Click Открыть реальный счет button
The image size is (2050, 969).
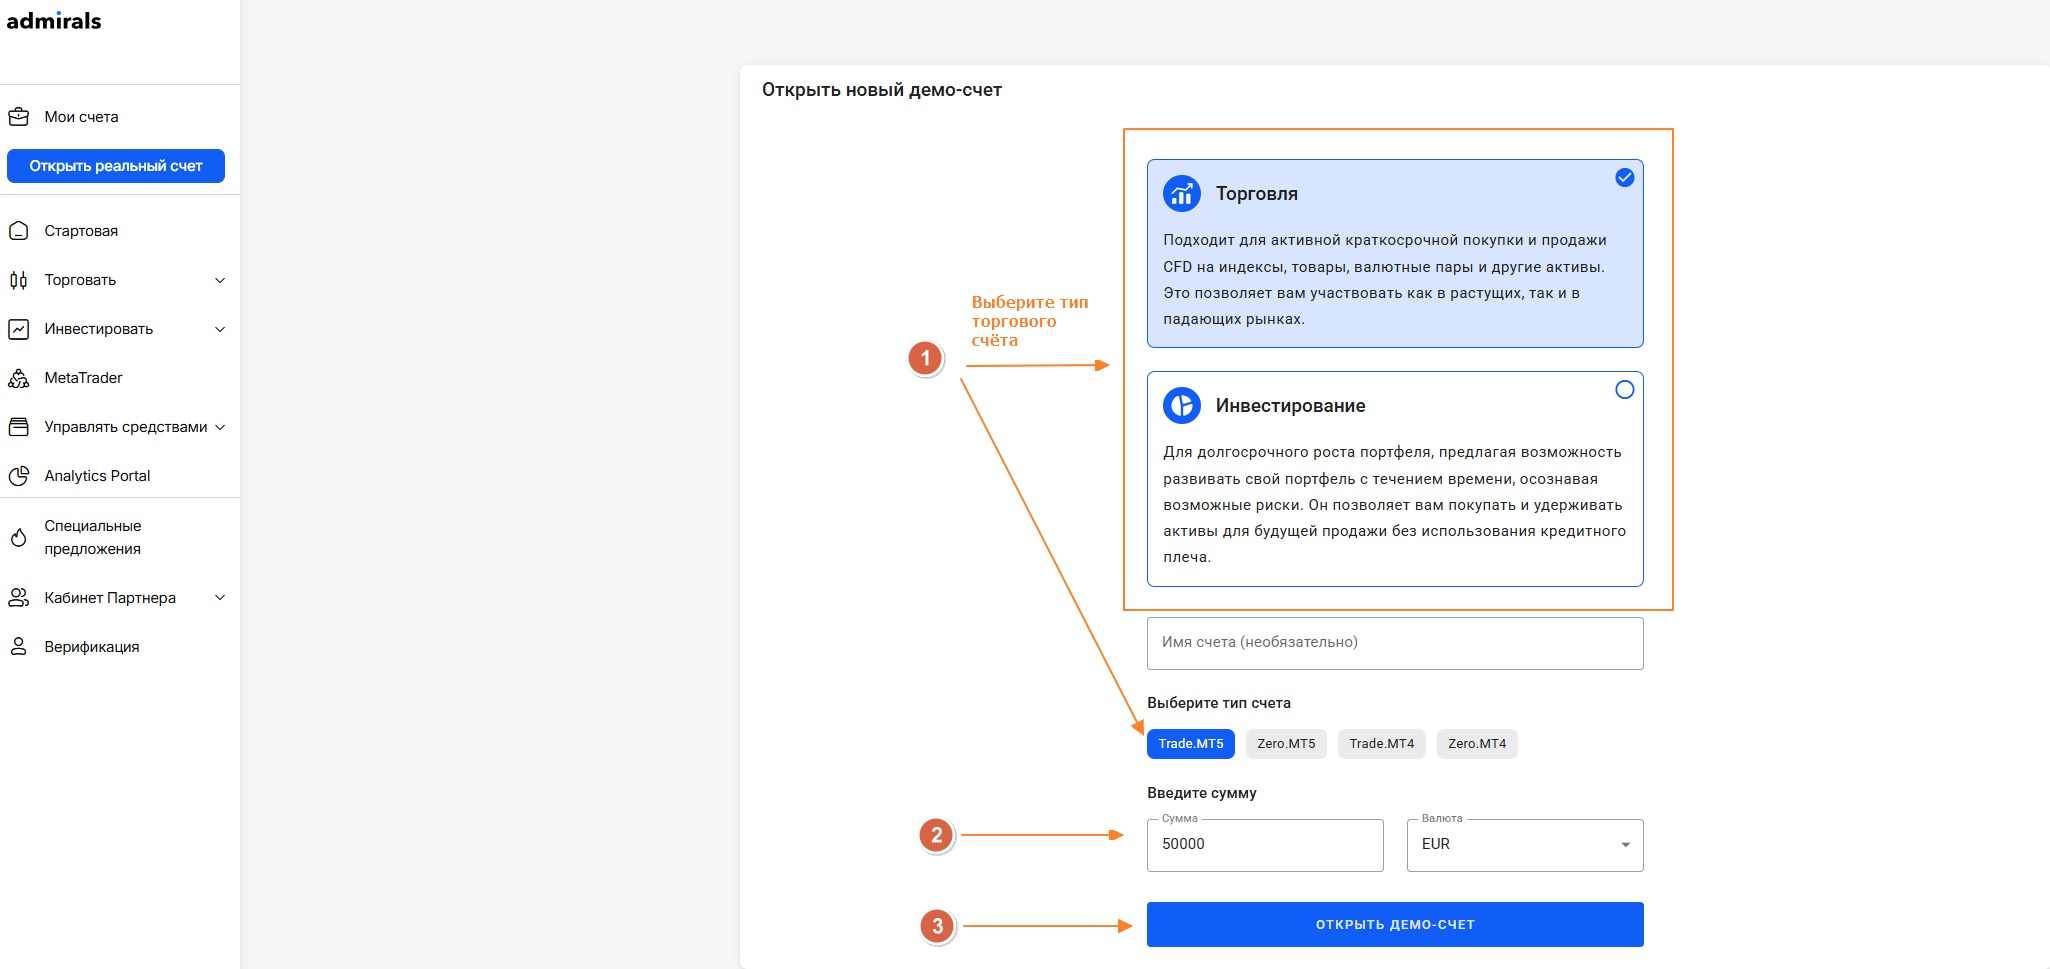pyautogui.click(x=116, y=166)
